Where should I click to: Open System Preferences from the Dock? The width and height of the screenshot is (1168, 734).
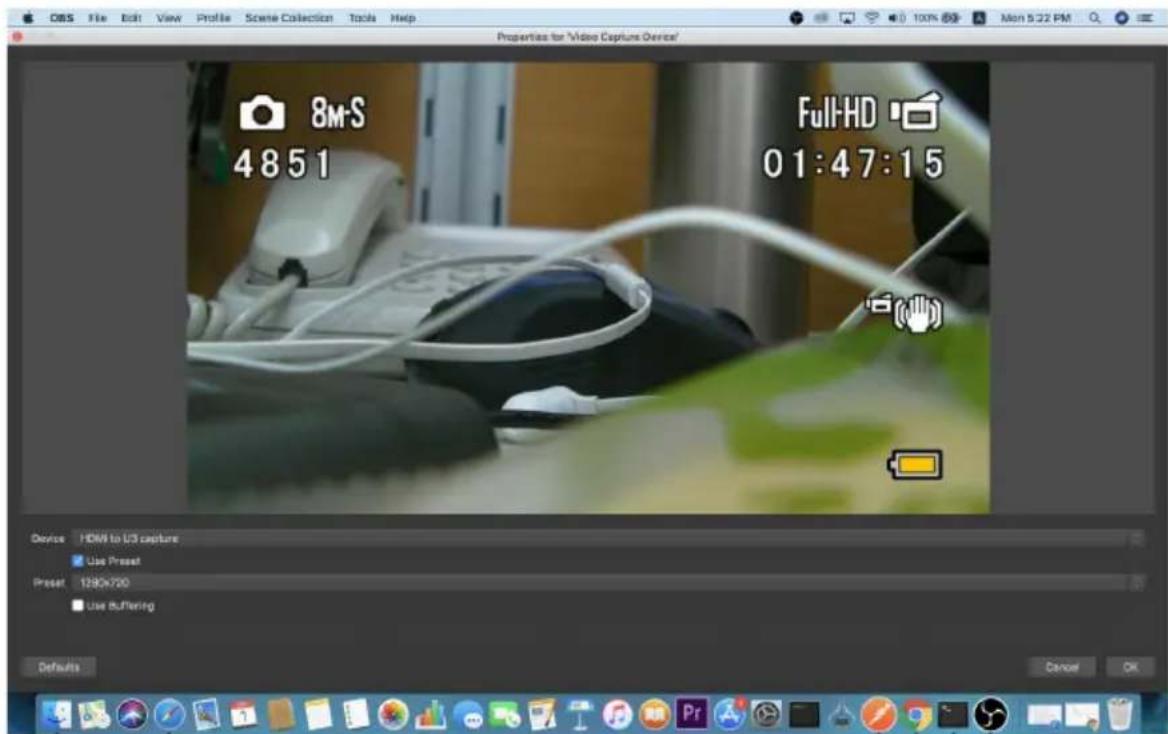coord(766,715)
